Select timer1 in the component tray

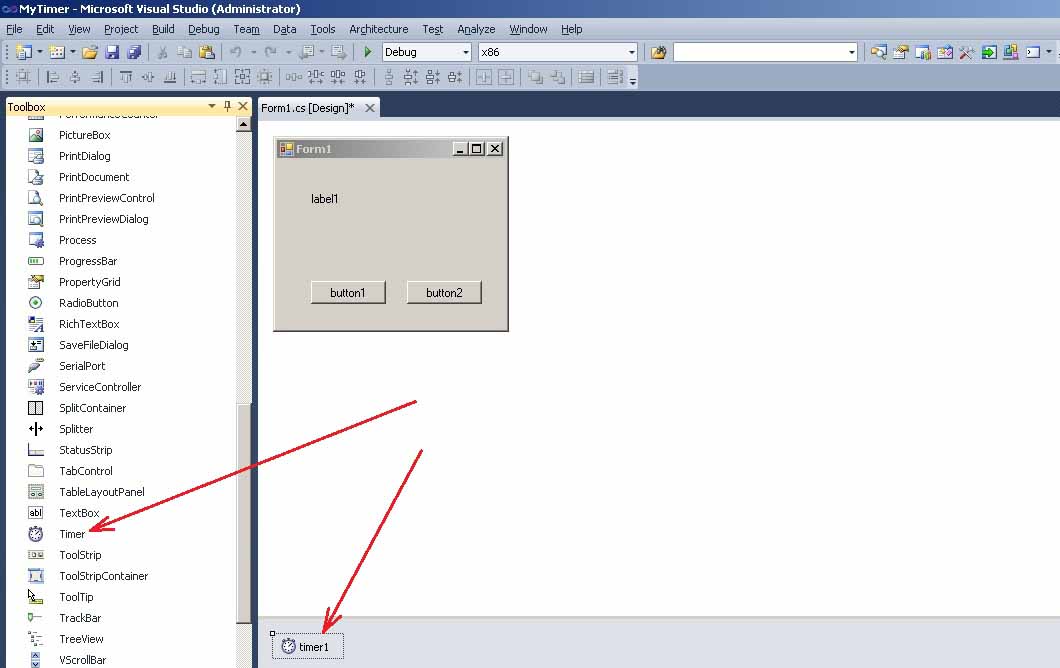[x=308, y=645]
